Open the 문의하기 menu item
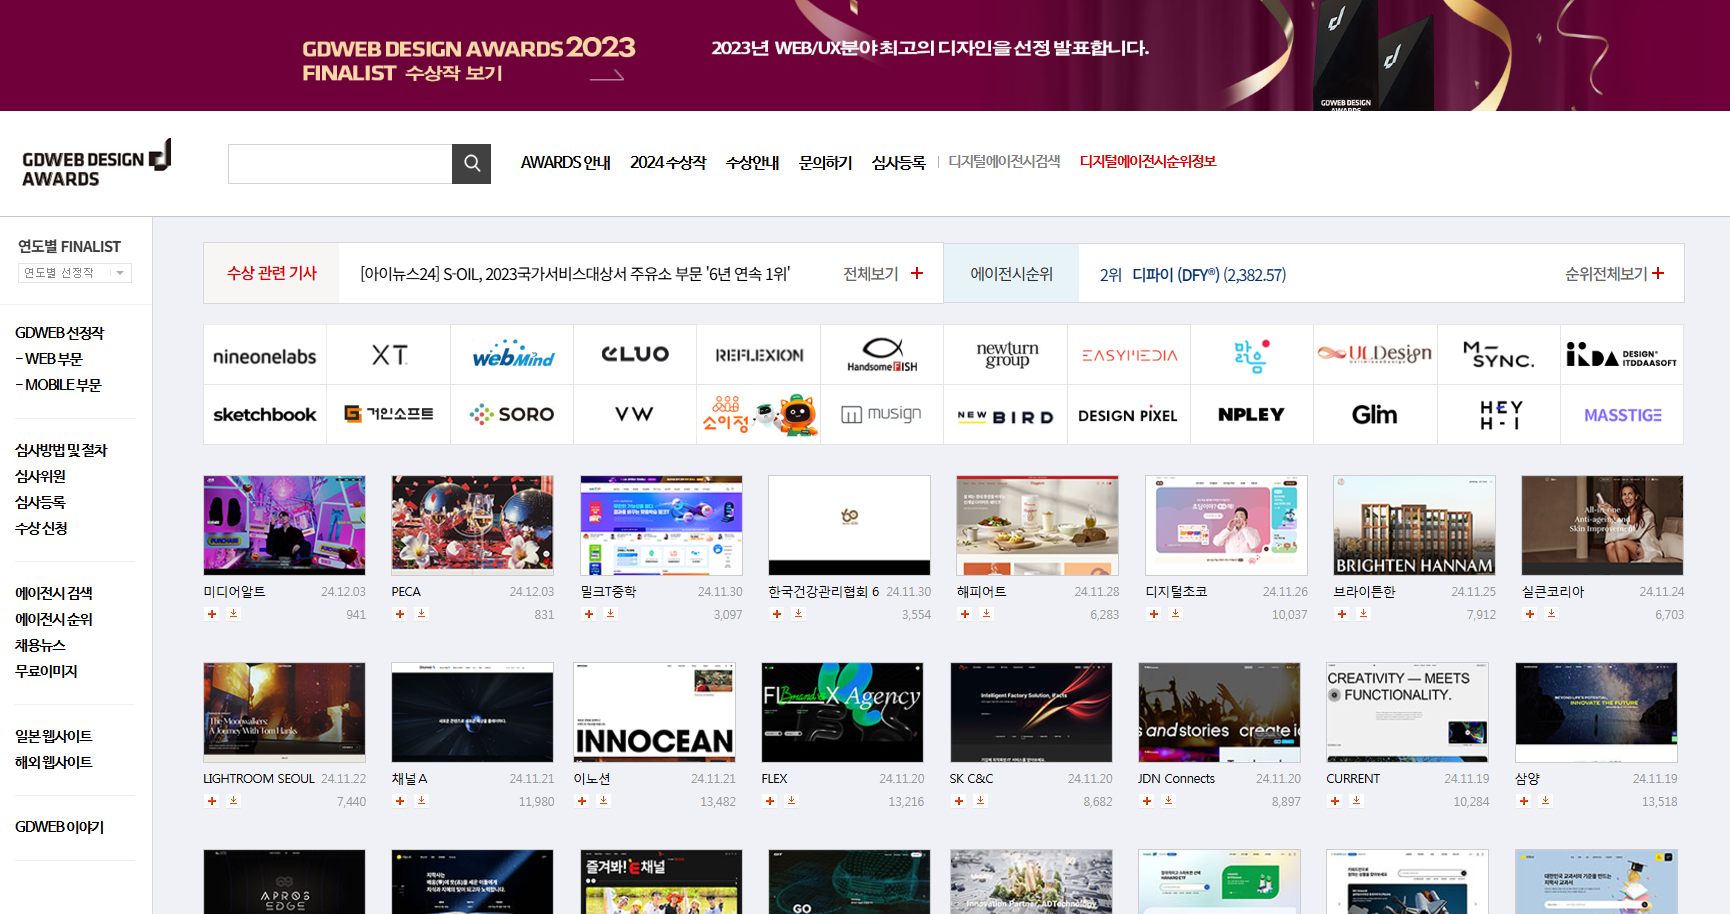The image size is (1730, 914). [x=825, y=162]
